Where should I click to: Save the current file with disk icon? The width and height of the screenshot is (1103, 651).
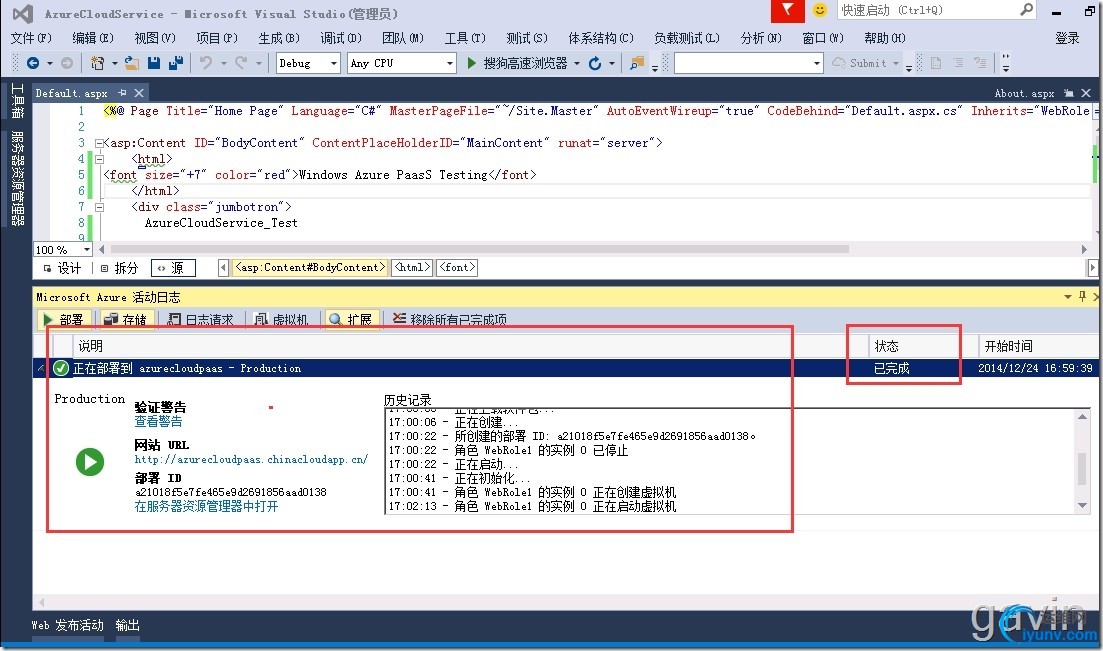tap(154, 63)
